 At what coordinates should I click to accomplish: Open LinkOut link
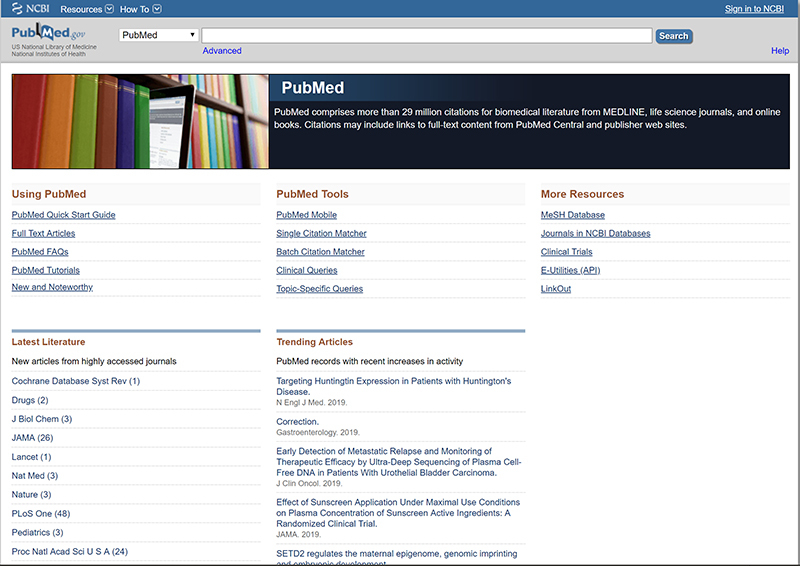pos(556,288)
